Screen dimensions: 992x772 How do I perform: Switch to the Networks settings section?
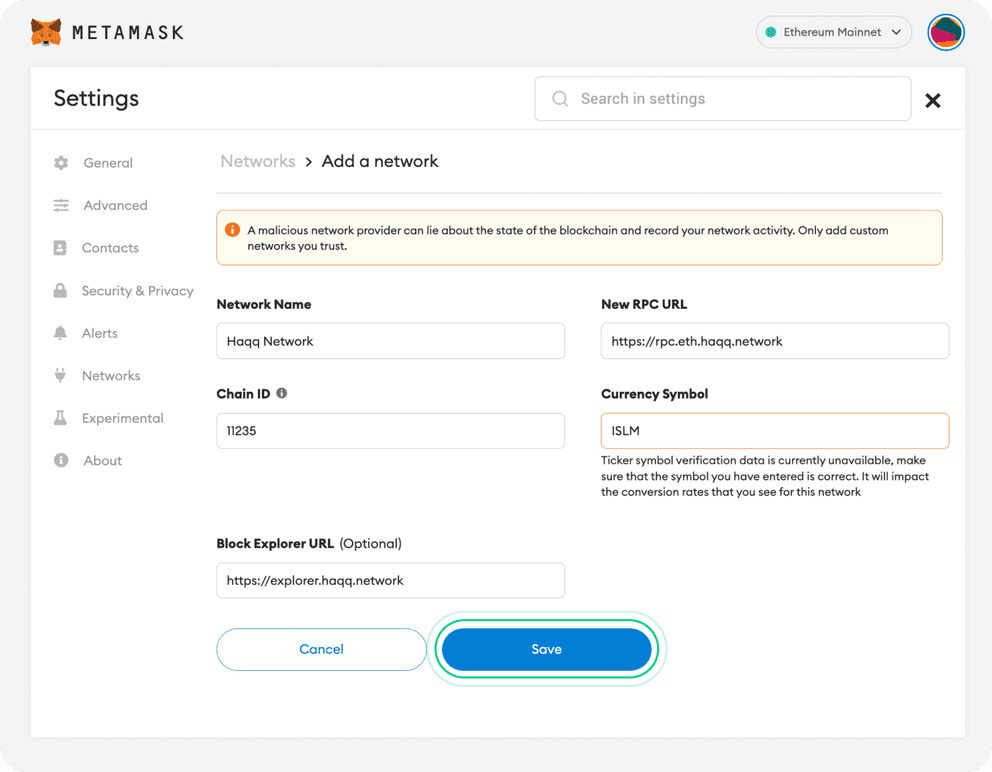pos(112,375)
